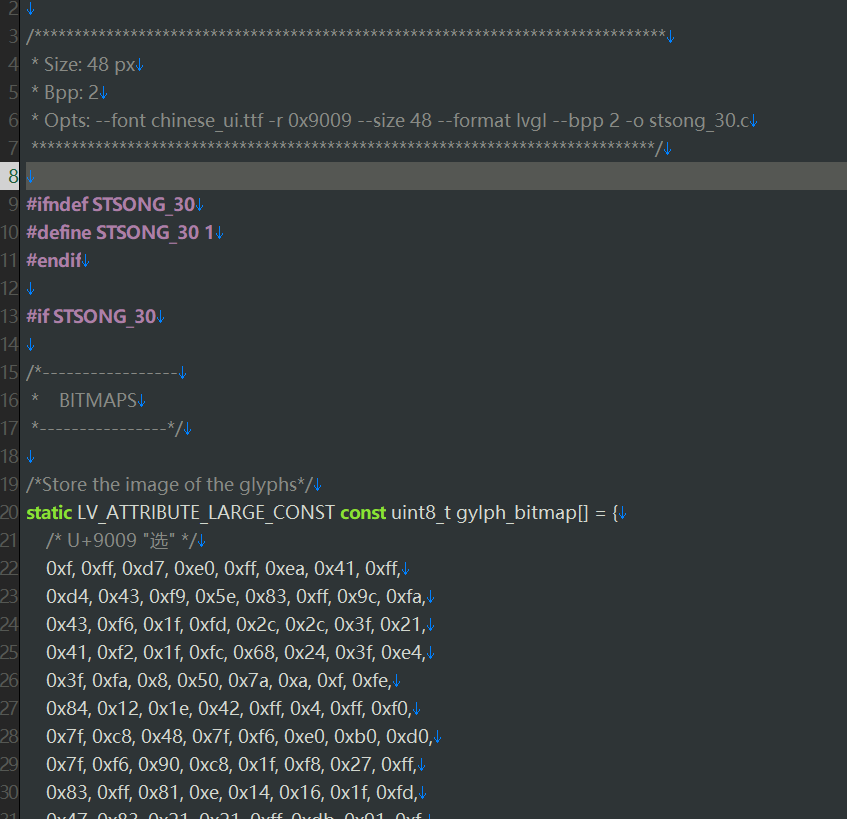
Task: Click the "const" keyword on line 20
Action: [x=366, y=512]
